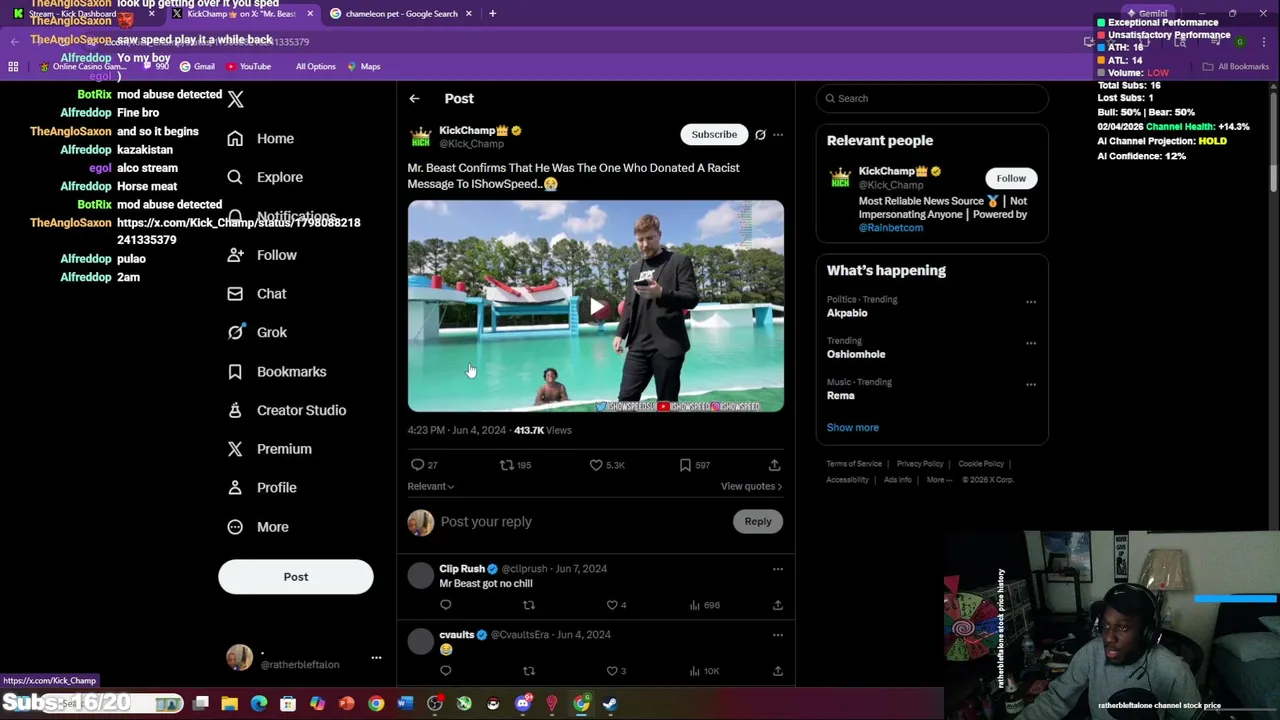Click the Subscribe button
The width and height of the screenshot is (1280, 720).
point(714,134)
